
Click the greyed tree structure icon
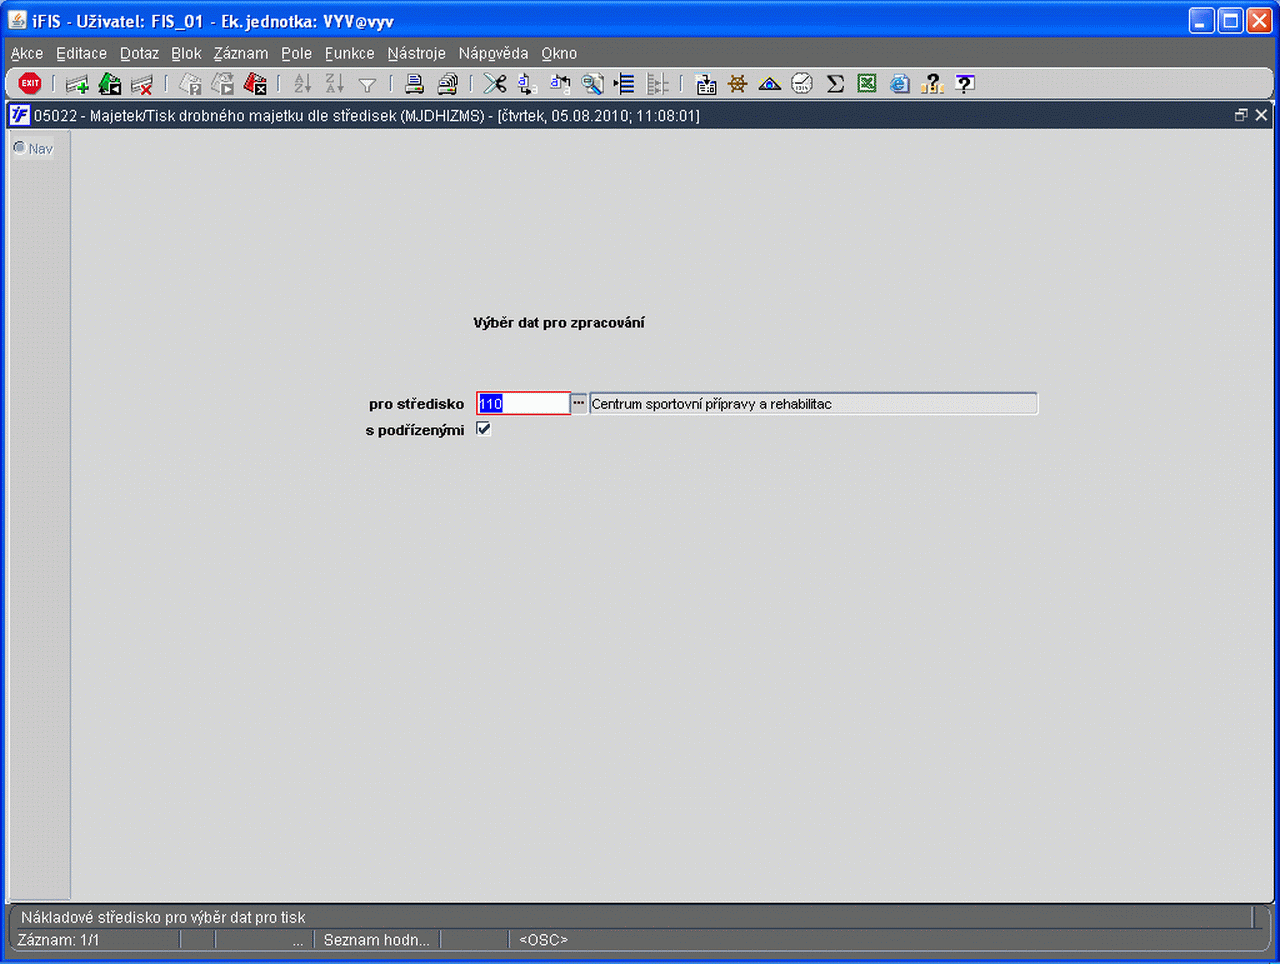tap(657, 85)
